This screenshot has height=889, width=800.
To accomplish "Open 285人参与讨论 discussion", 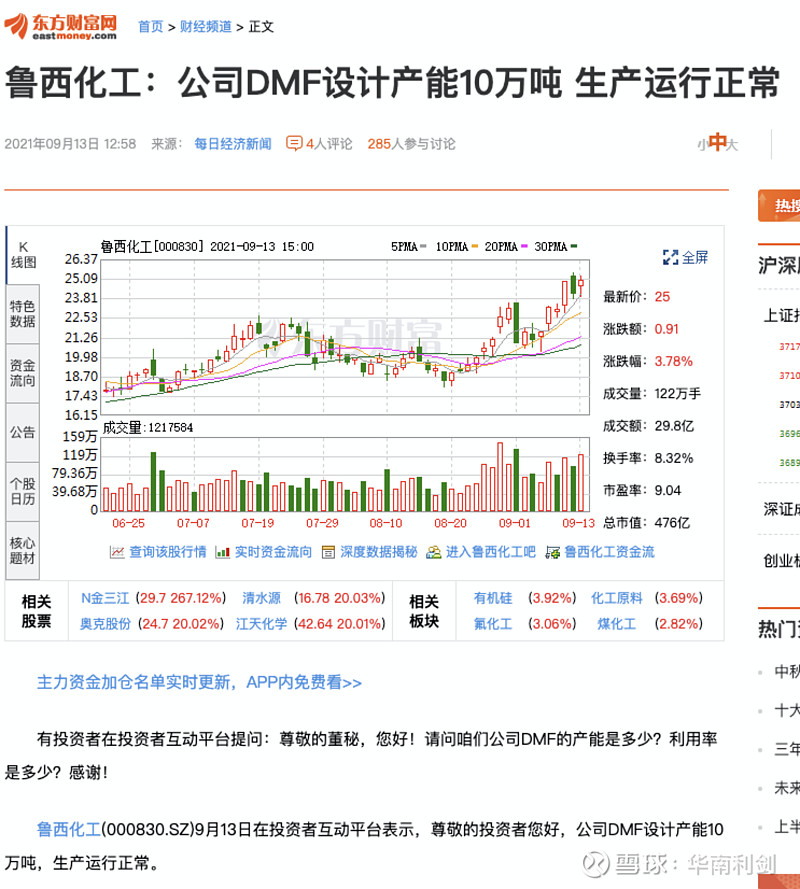I will [411, 144].
